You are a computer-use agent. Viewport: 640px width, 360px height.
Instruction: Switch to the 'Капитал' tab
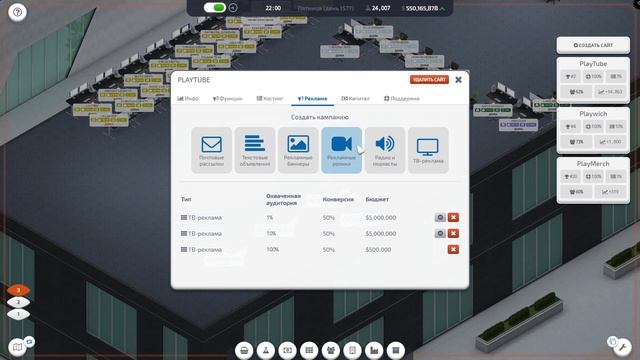click(355, 99)
